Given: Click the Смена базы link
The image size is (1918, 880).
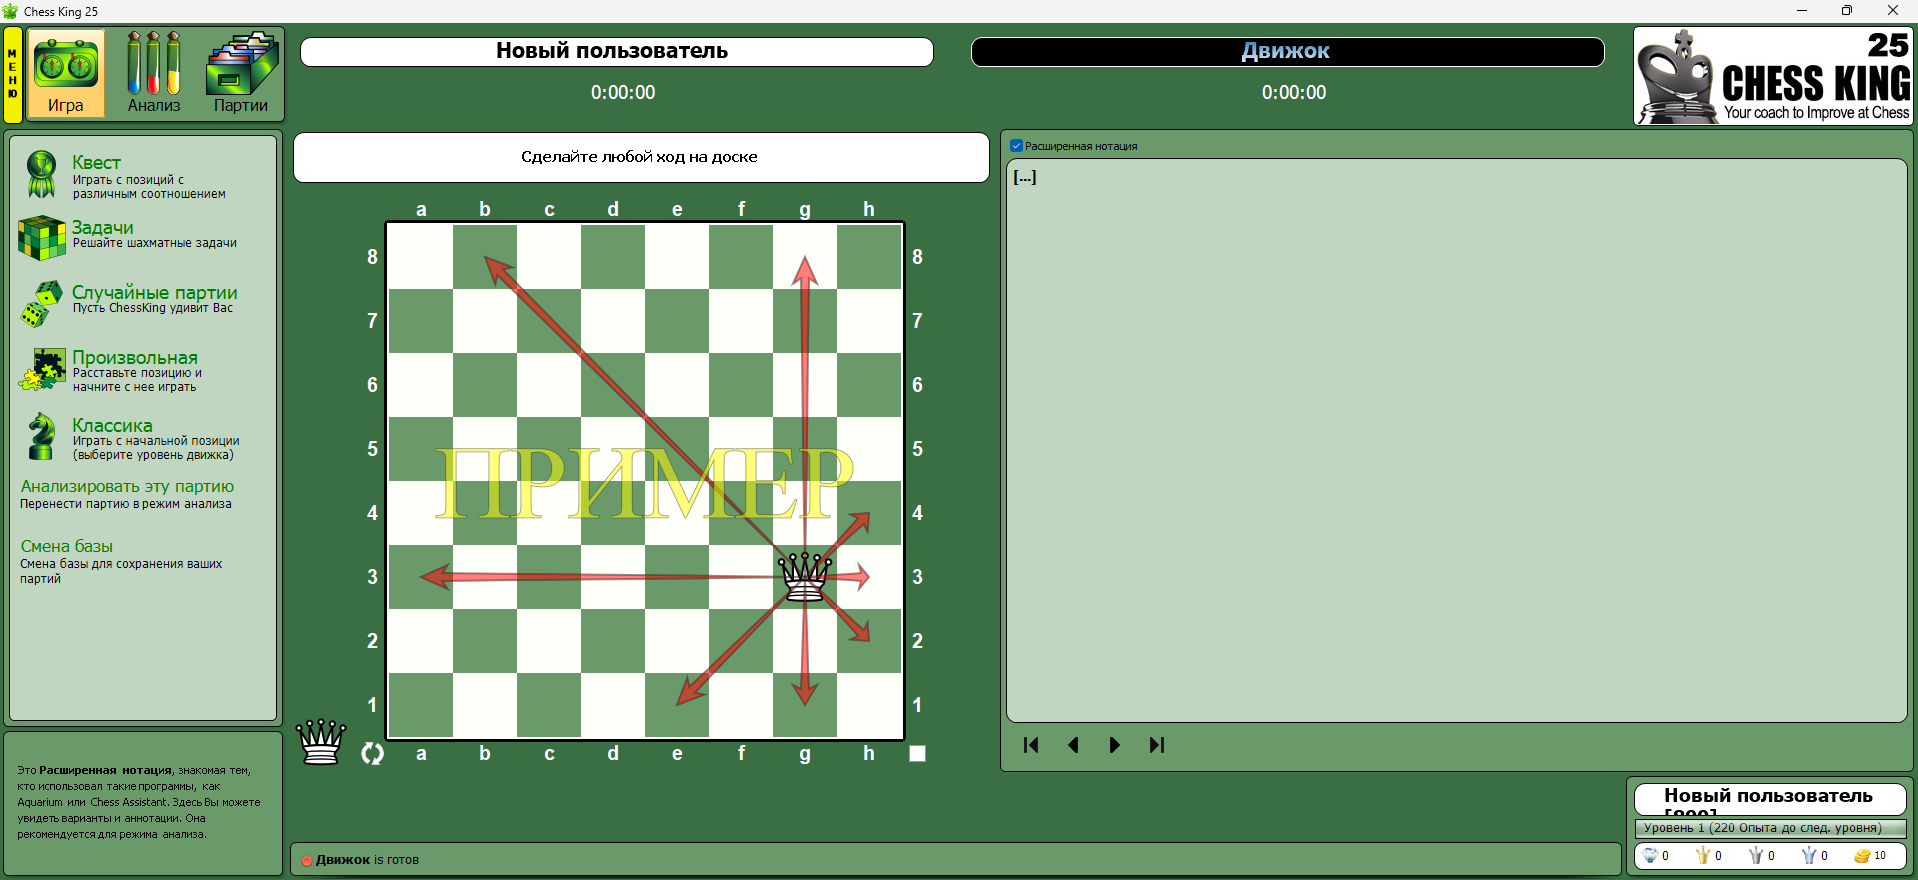Looking at the screenshot, I should [67, 546].
